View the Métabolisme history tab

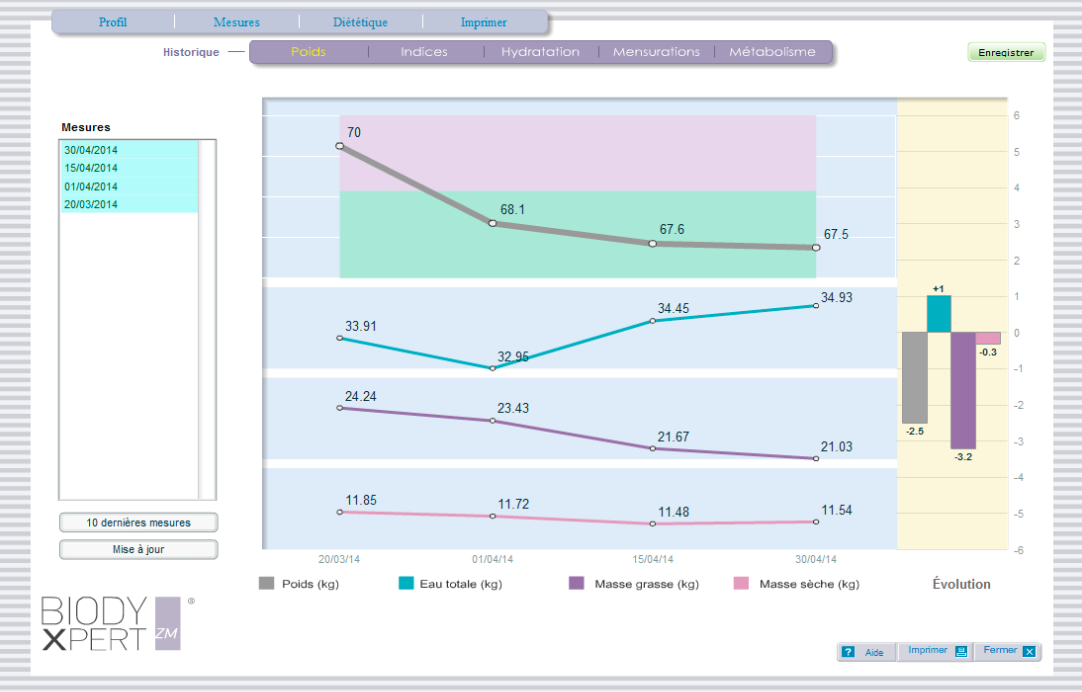point(772,52)
